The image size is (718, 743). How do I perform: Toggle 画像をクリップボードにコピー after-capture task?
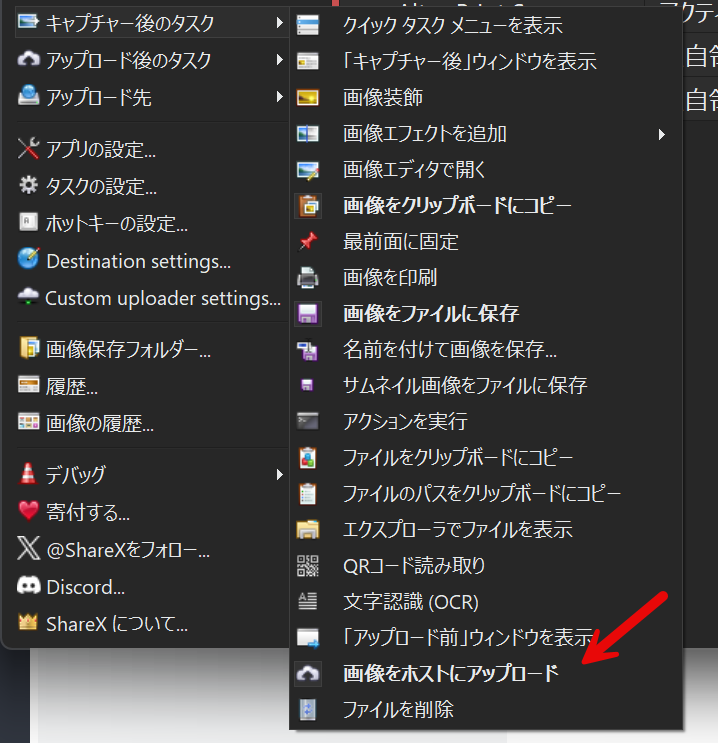(457, 206)
